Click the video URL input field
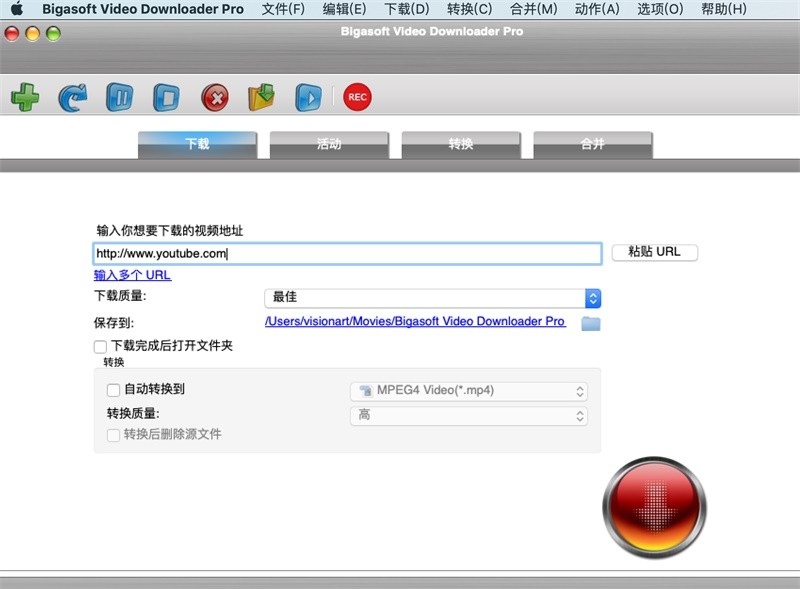This screenshot has height=589, width=800. pos(347,254)
